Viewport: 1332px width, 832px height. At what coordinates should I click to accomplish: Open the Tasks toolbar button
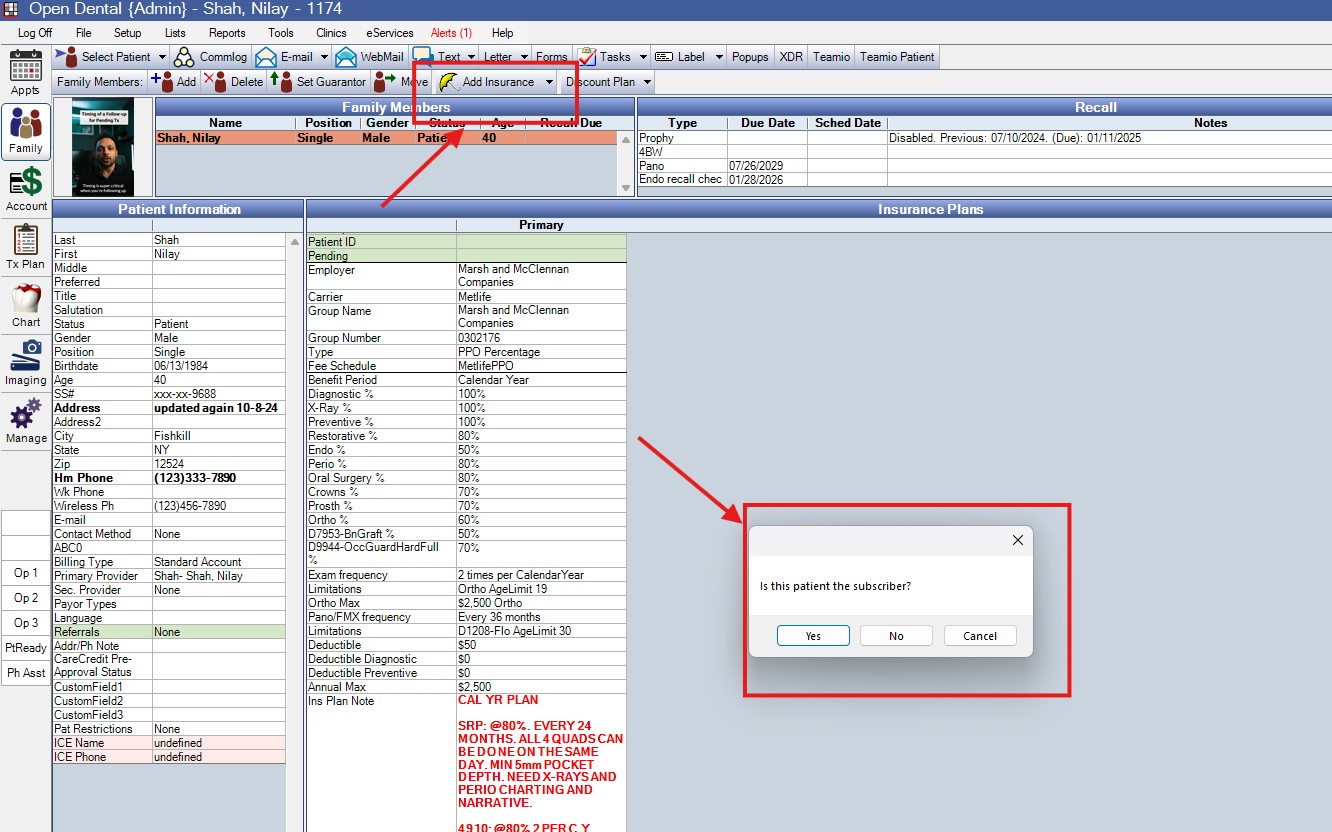pyautogui.click(x=605, y=57)
